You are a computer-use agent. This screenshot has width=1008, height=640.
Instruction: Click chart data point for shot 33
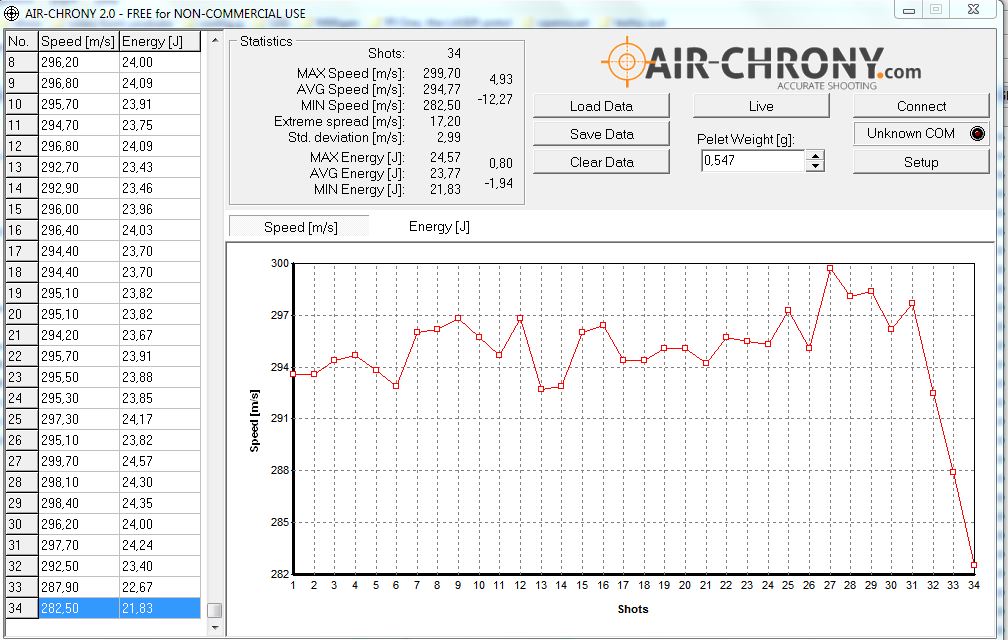click(953, 472)
